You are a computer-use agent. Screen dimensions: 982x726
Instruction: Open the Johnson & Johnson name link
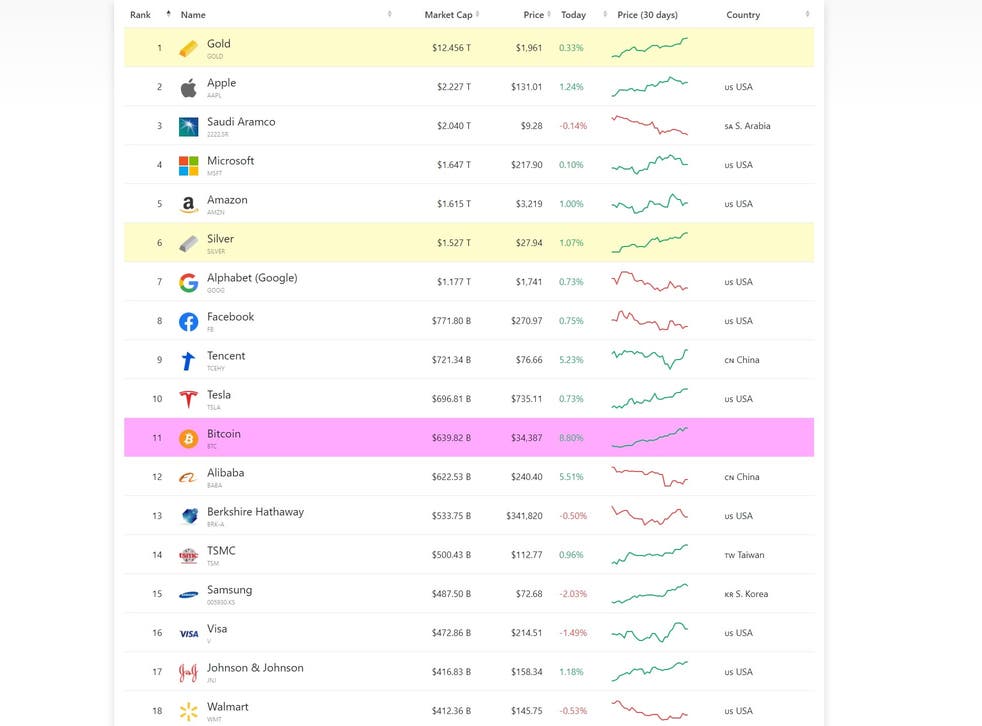click(x=256, y=668)
